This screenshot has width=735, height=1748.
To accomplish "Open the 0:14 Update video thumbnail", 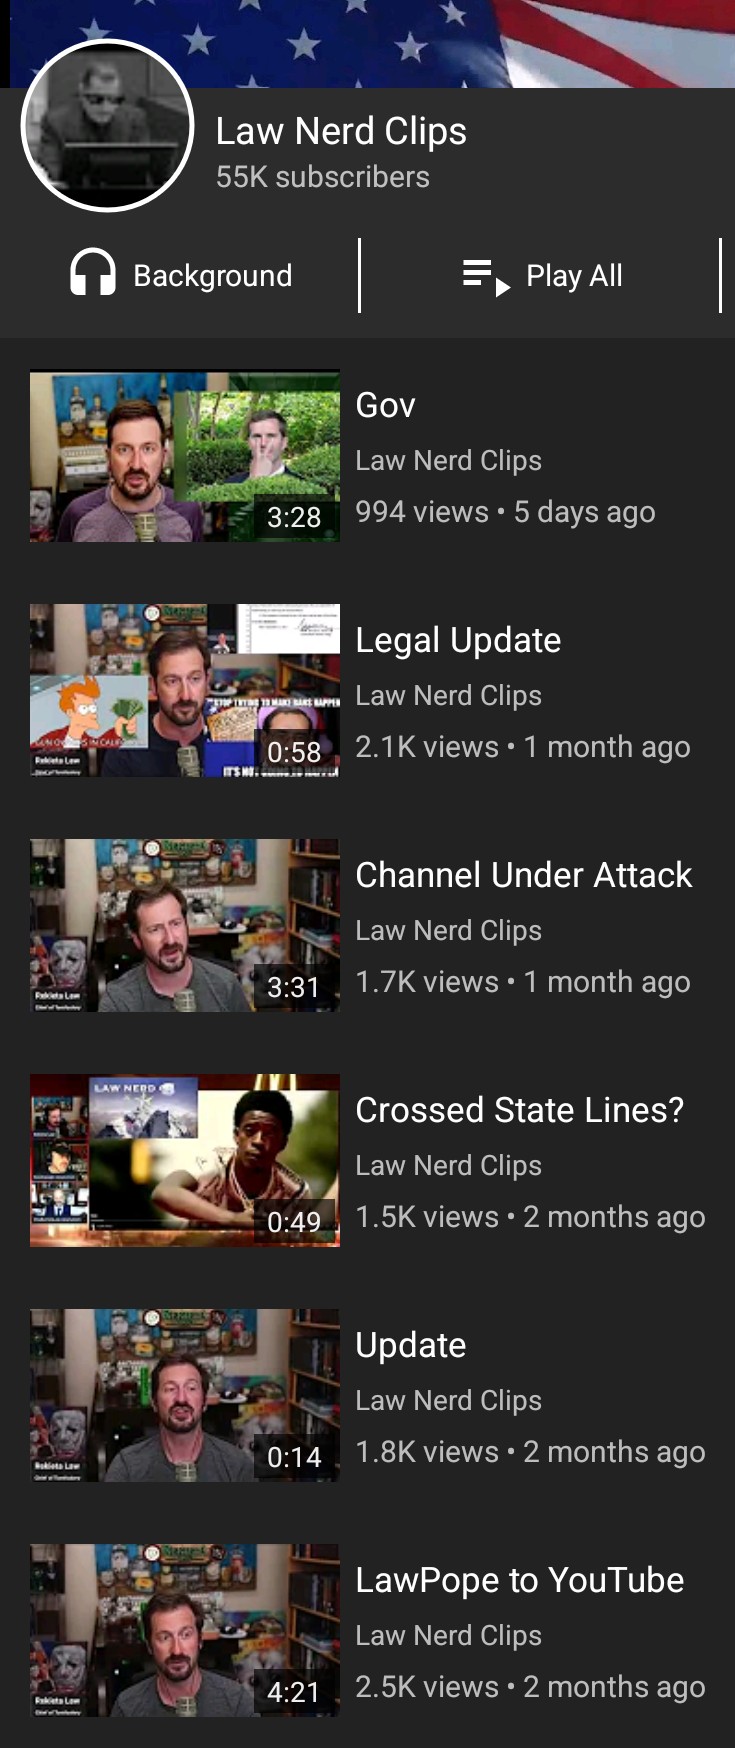I will [x=185, y=1396].
